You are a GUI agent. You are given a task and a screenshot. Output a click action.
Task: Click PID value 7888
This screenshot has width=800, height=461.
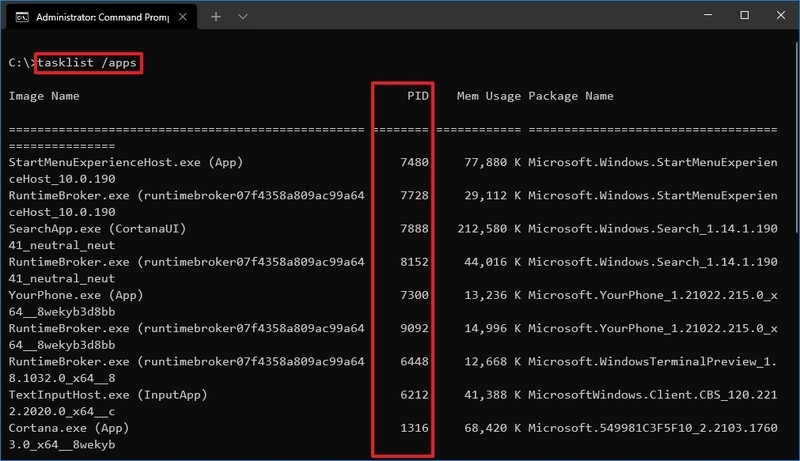point(414,228)
